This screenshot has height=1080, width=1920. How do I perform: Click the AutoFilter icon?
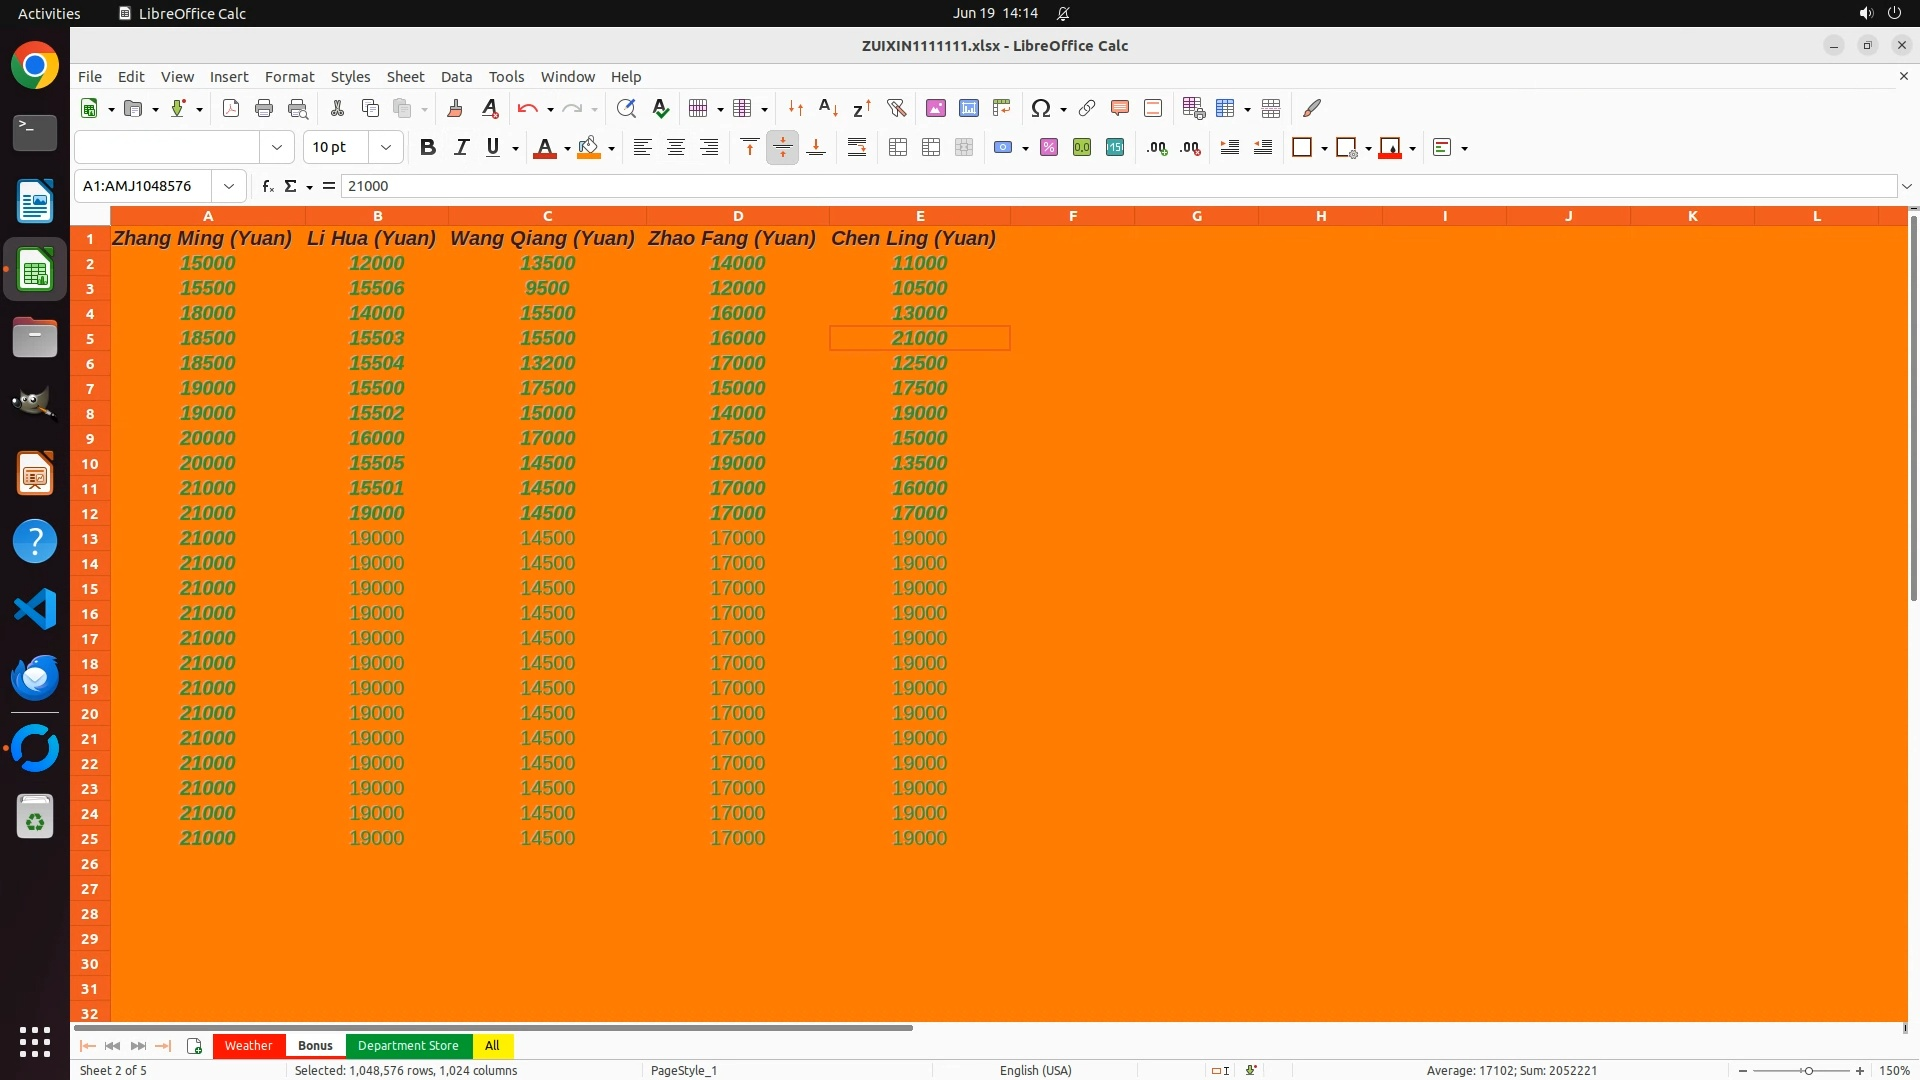(x=896, y=108)
